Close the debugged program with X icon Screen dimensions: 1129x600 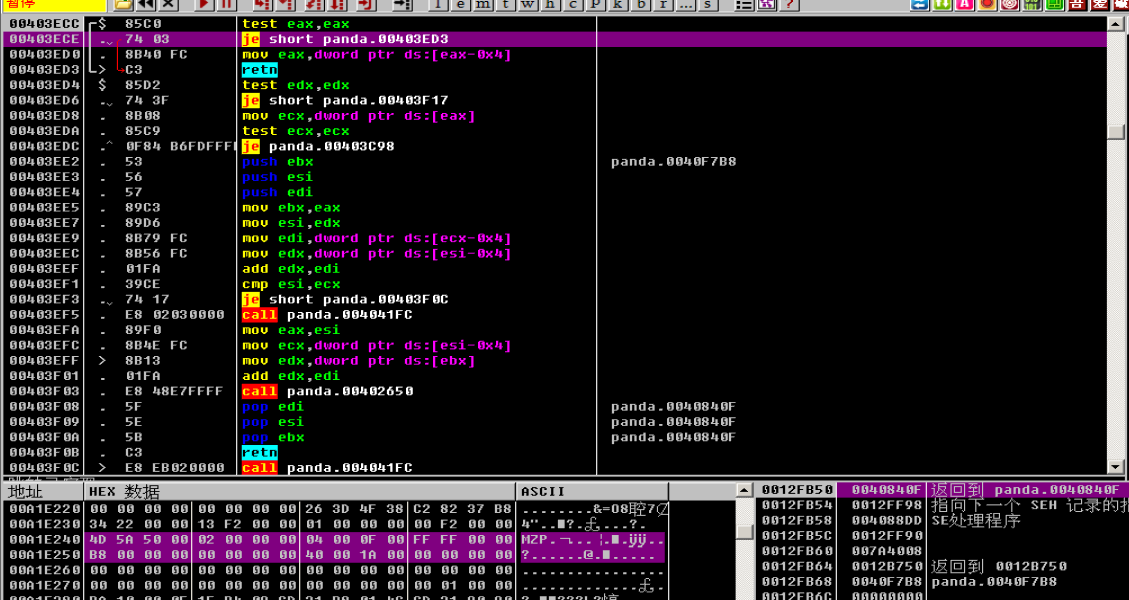coord(168,4)
